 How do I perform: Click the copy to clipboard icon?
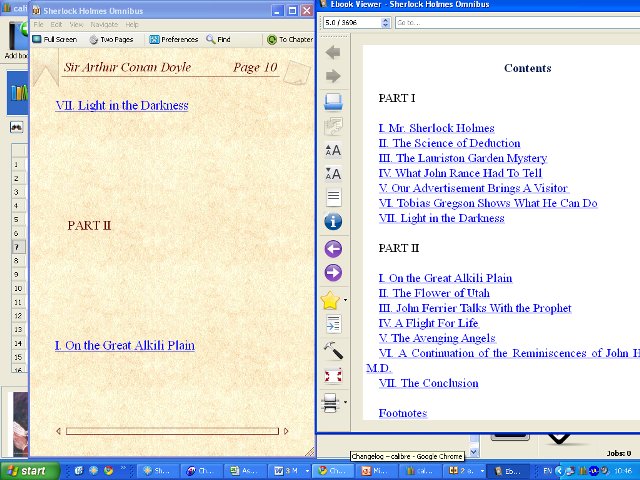[333, 126]
